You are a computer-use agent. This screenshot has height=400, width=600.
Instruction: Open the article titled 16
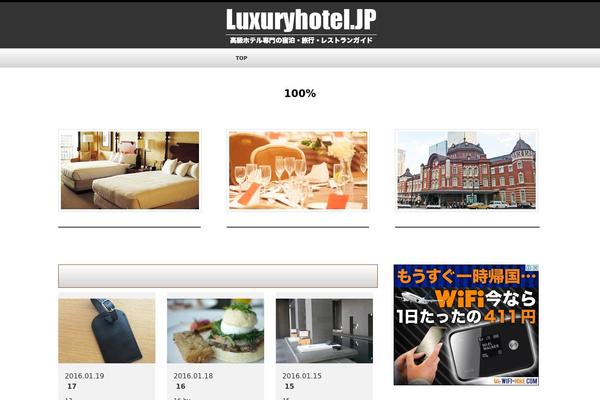[x=181, y=387]
